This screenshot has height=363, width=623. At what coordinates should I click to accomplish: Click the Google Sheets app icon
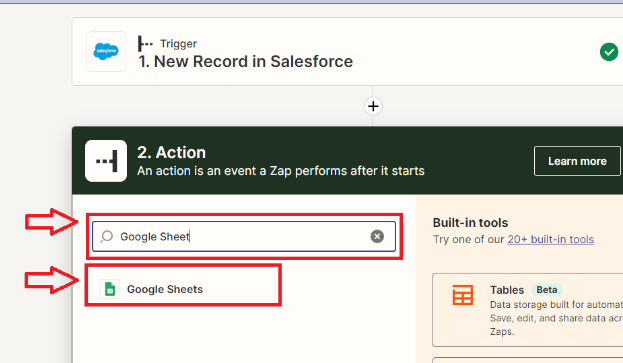coord(110,289)
